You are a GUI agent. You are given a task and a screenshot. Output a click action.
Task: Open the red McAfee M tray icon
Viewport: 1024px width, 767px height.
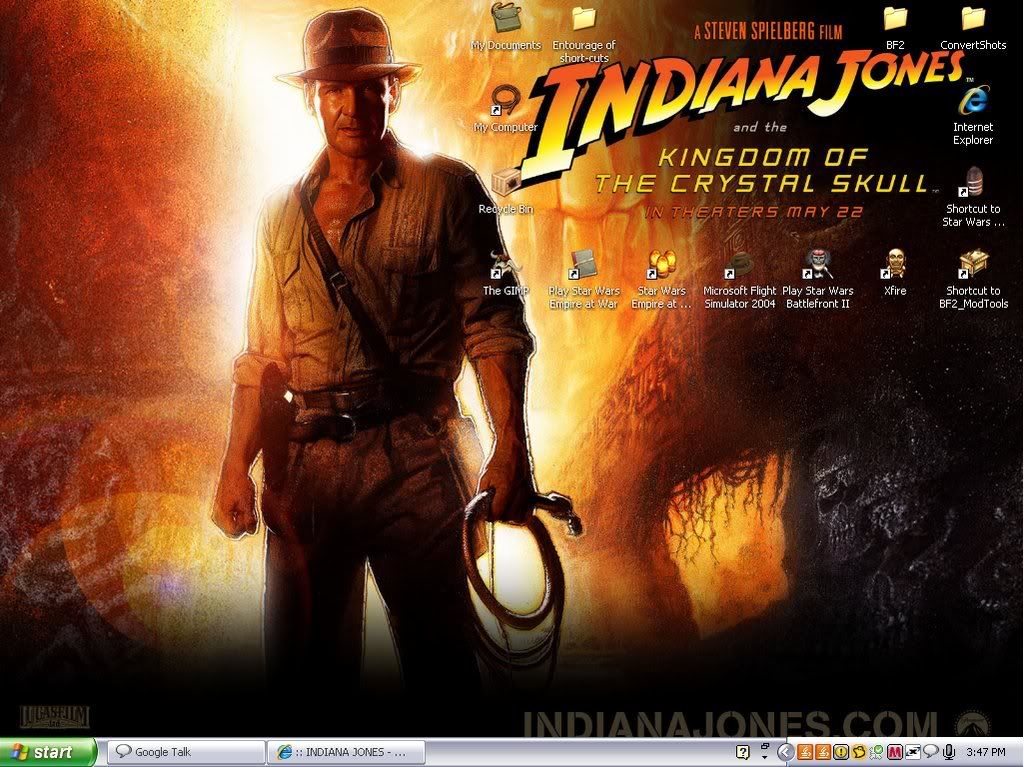(x=895, y=752)
